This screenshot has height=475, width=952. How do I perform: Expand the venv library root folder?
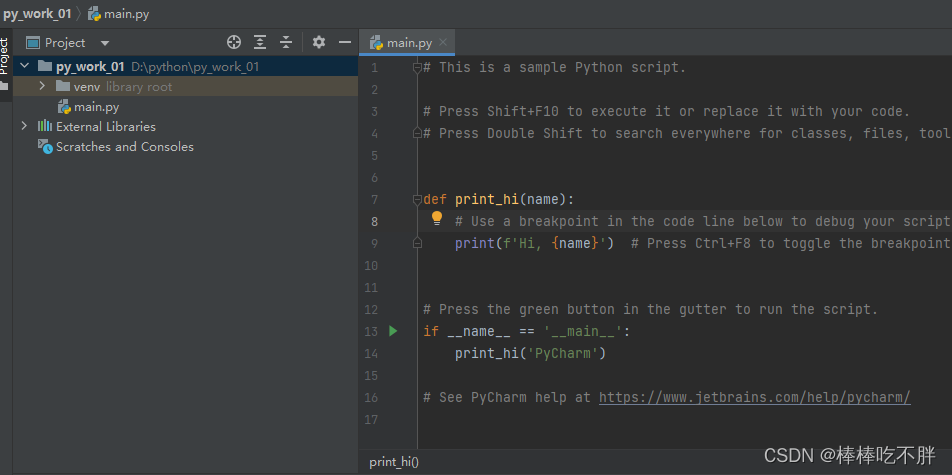pyautogui.click(x=42, y=86)
